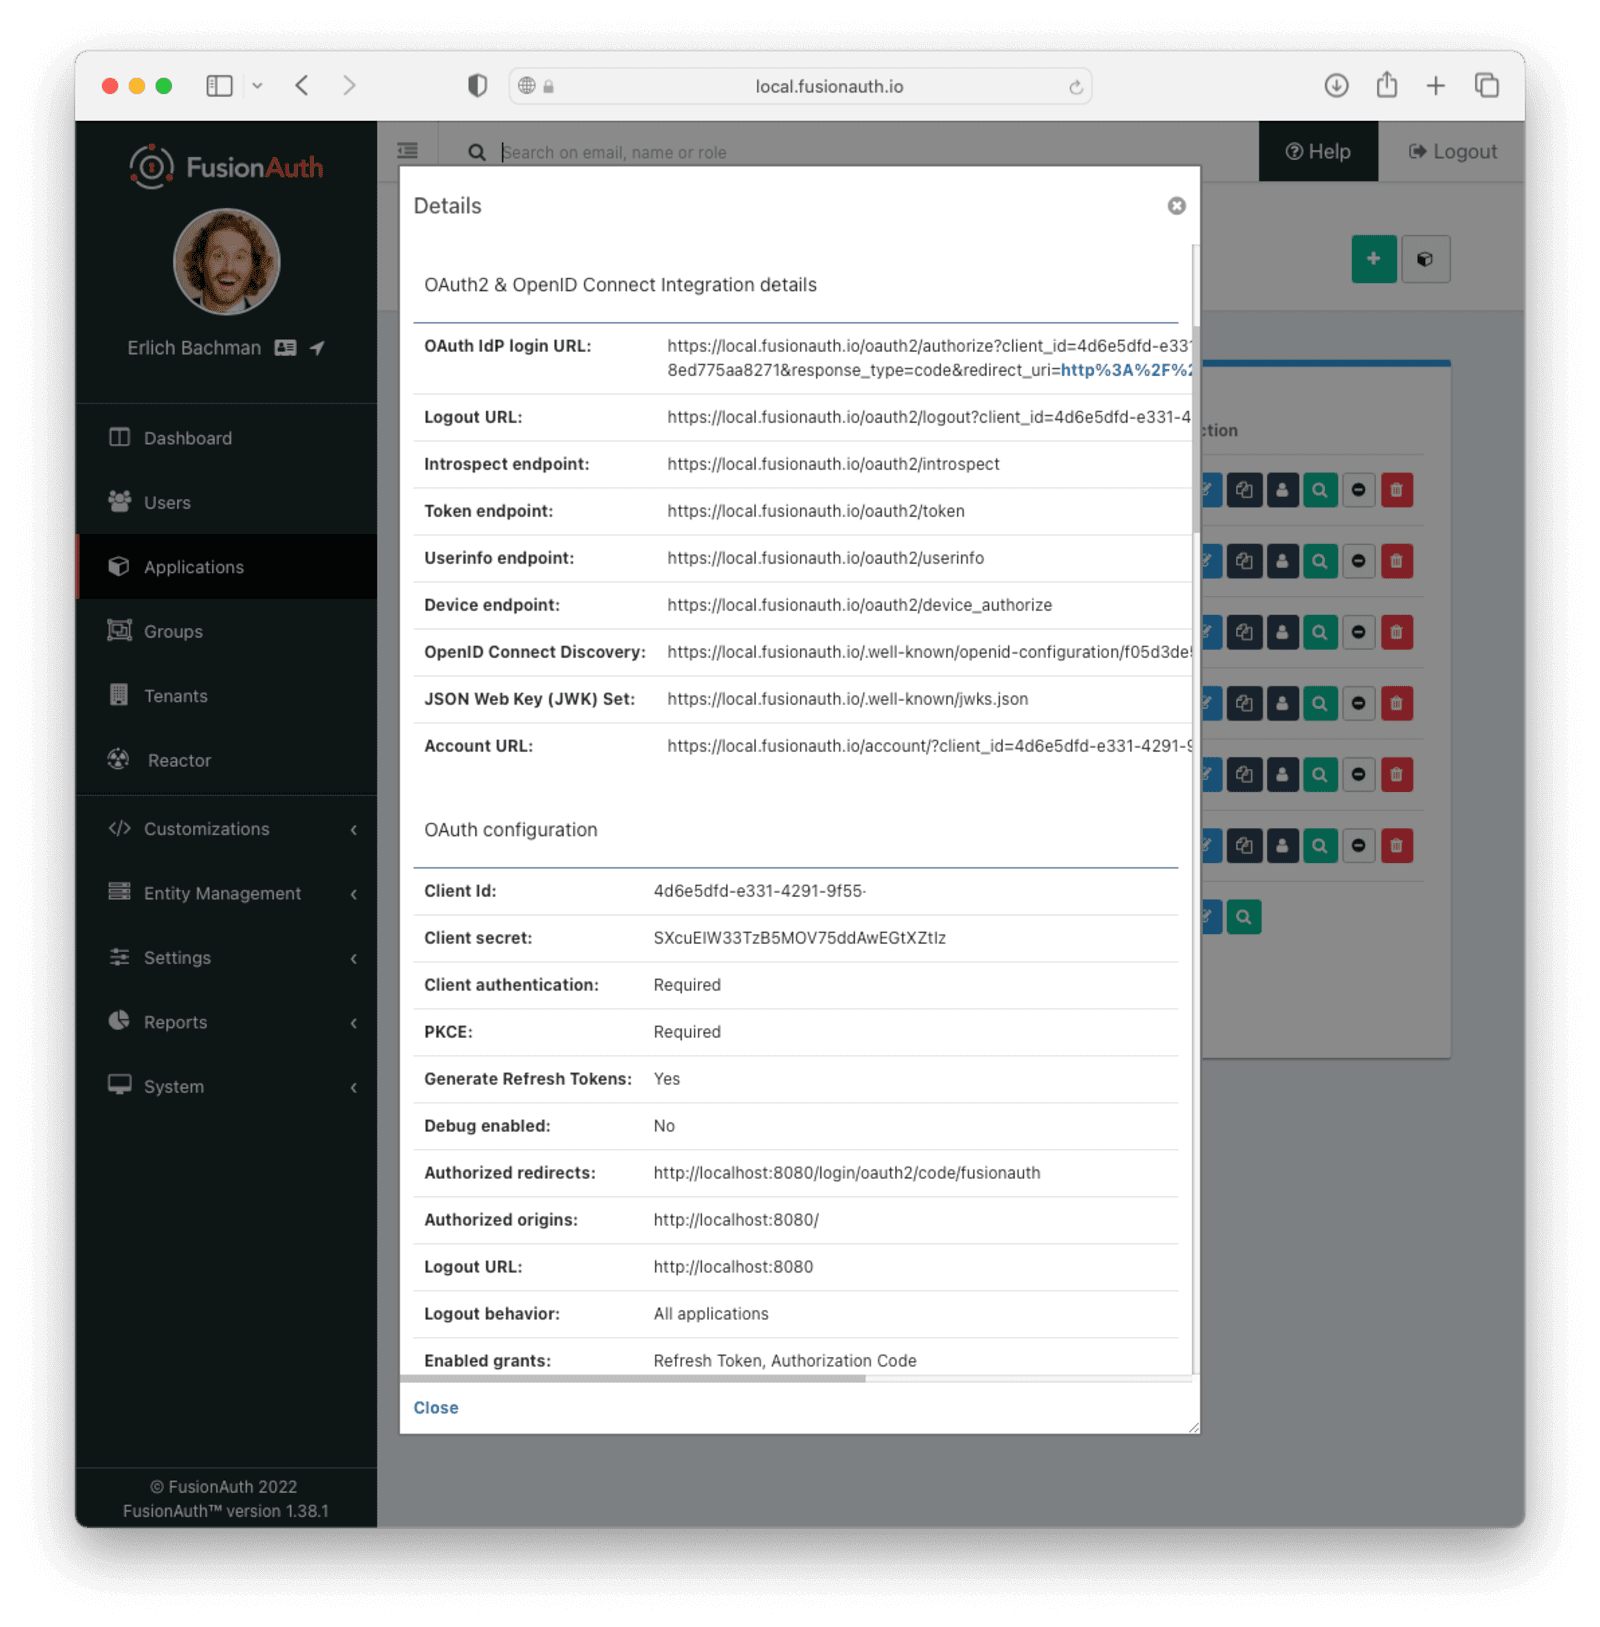Expand the System submenu
Viewport: 1600px width, 1627px height.
pos(227,1086)
